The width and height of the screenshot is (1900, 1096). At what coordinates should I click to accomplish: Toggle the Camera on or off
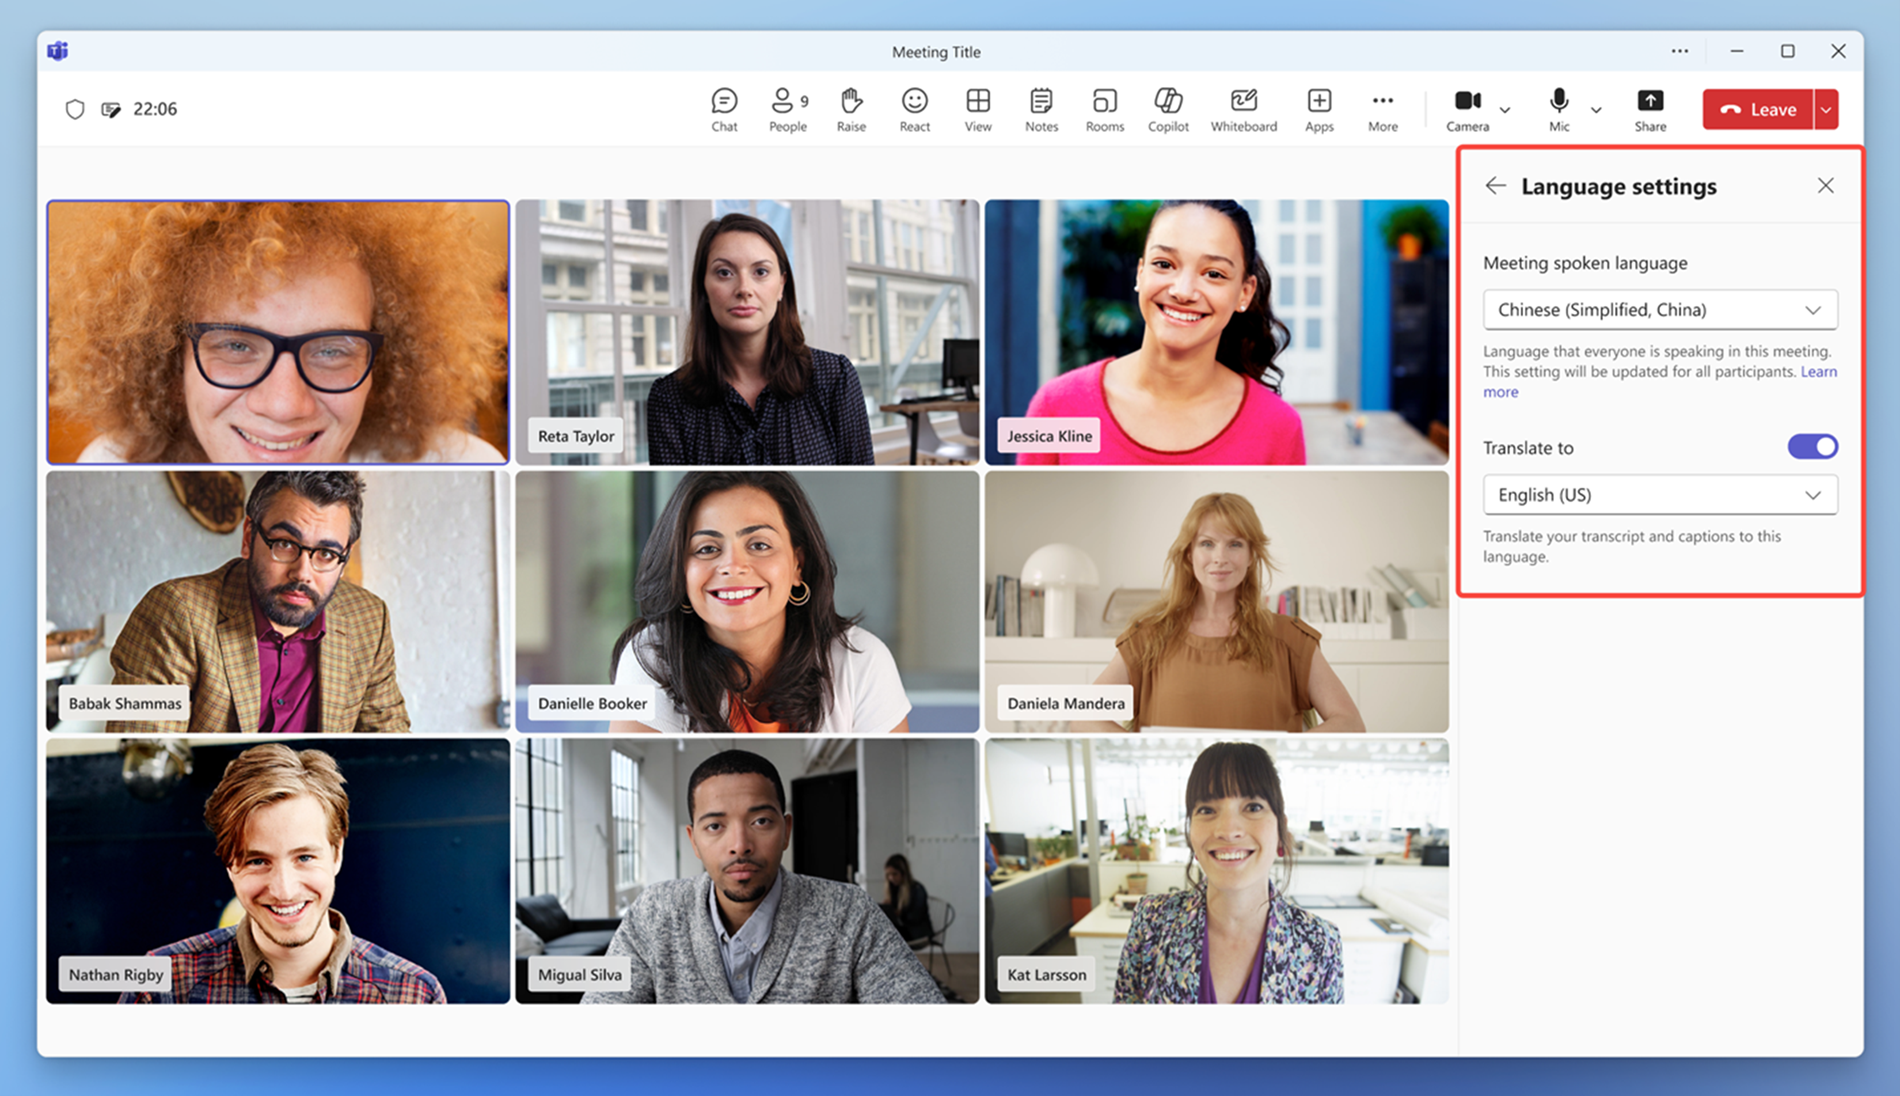coord(1467,109)
